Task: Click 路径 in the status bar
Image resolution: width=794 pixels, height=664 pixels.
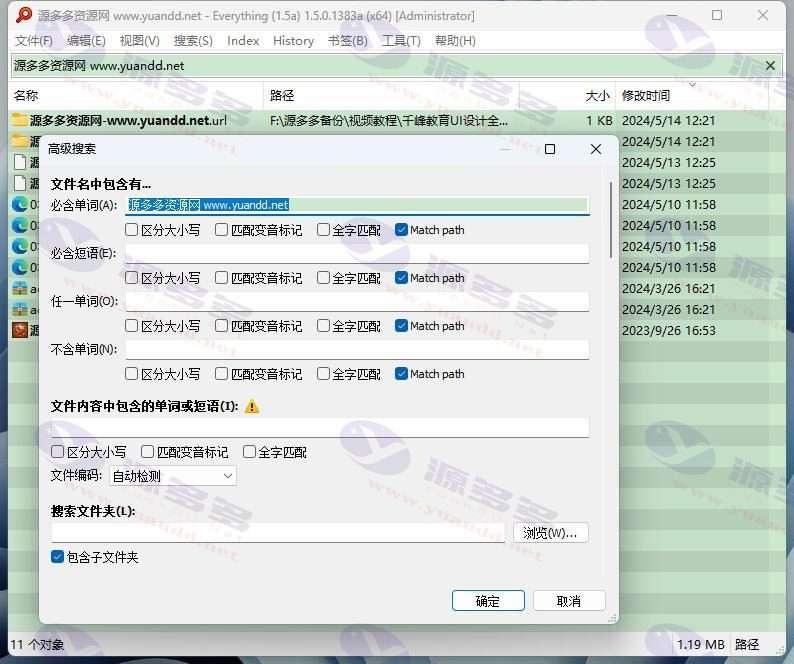Action: tap(747, 644)
